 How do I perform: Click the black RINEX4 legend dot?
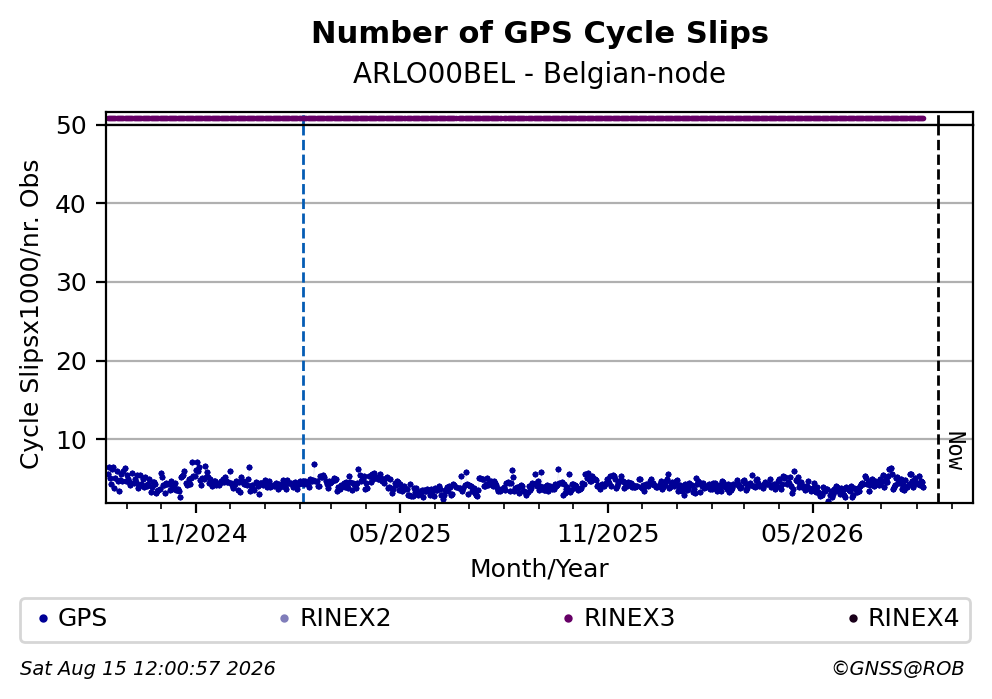853,619
